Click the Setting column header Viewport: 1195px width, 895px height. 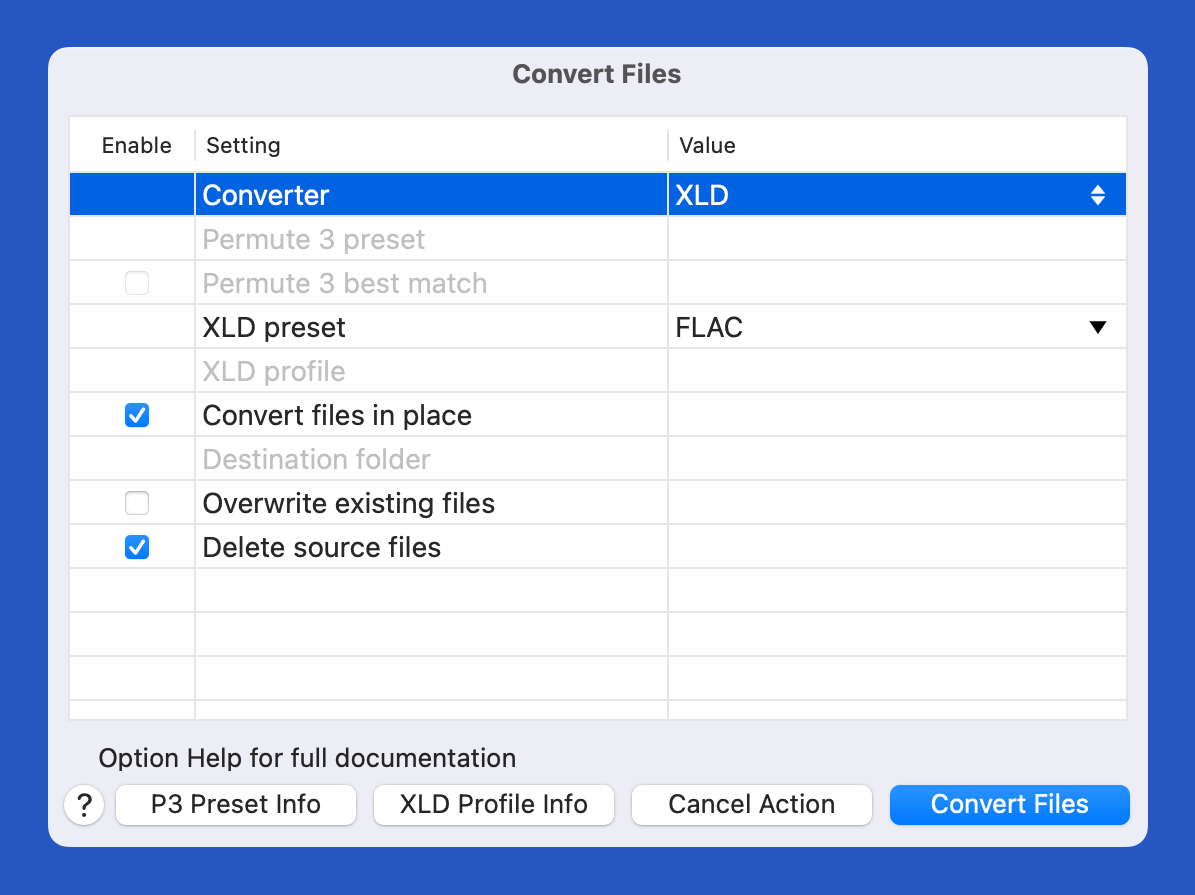coord(243,146)
